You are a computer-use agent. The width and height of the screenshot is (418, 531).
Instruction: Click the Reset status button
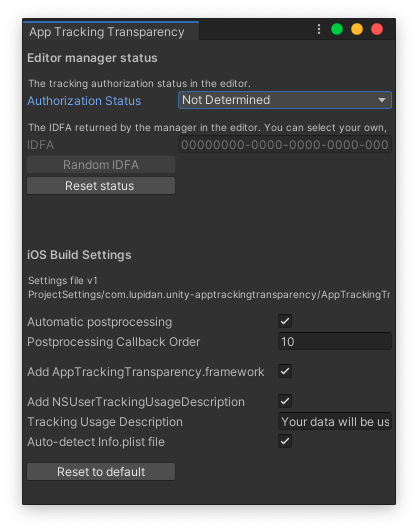101,186
